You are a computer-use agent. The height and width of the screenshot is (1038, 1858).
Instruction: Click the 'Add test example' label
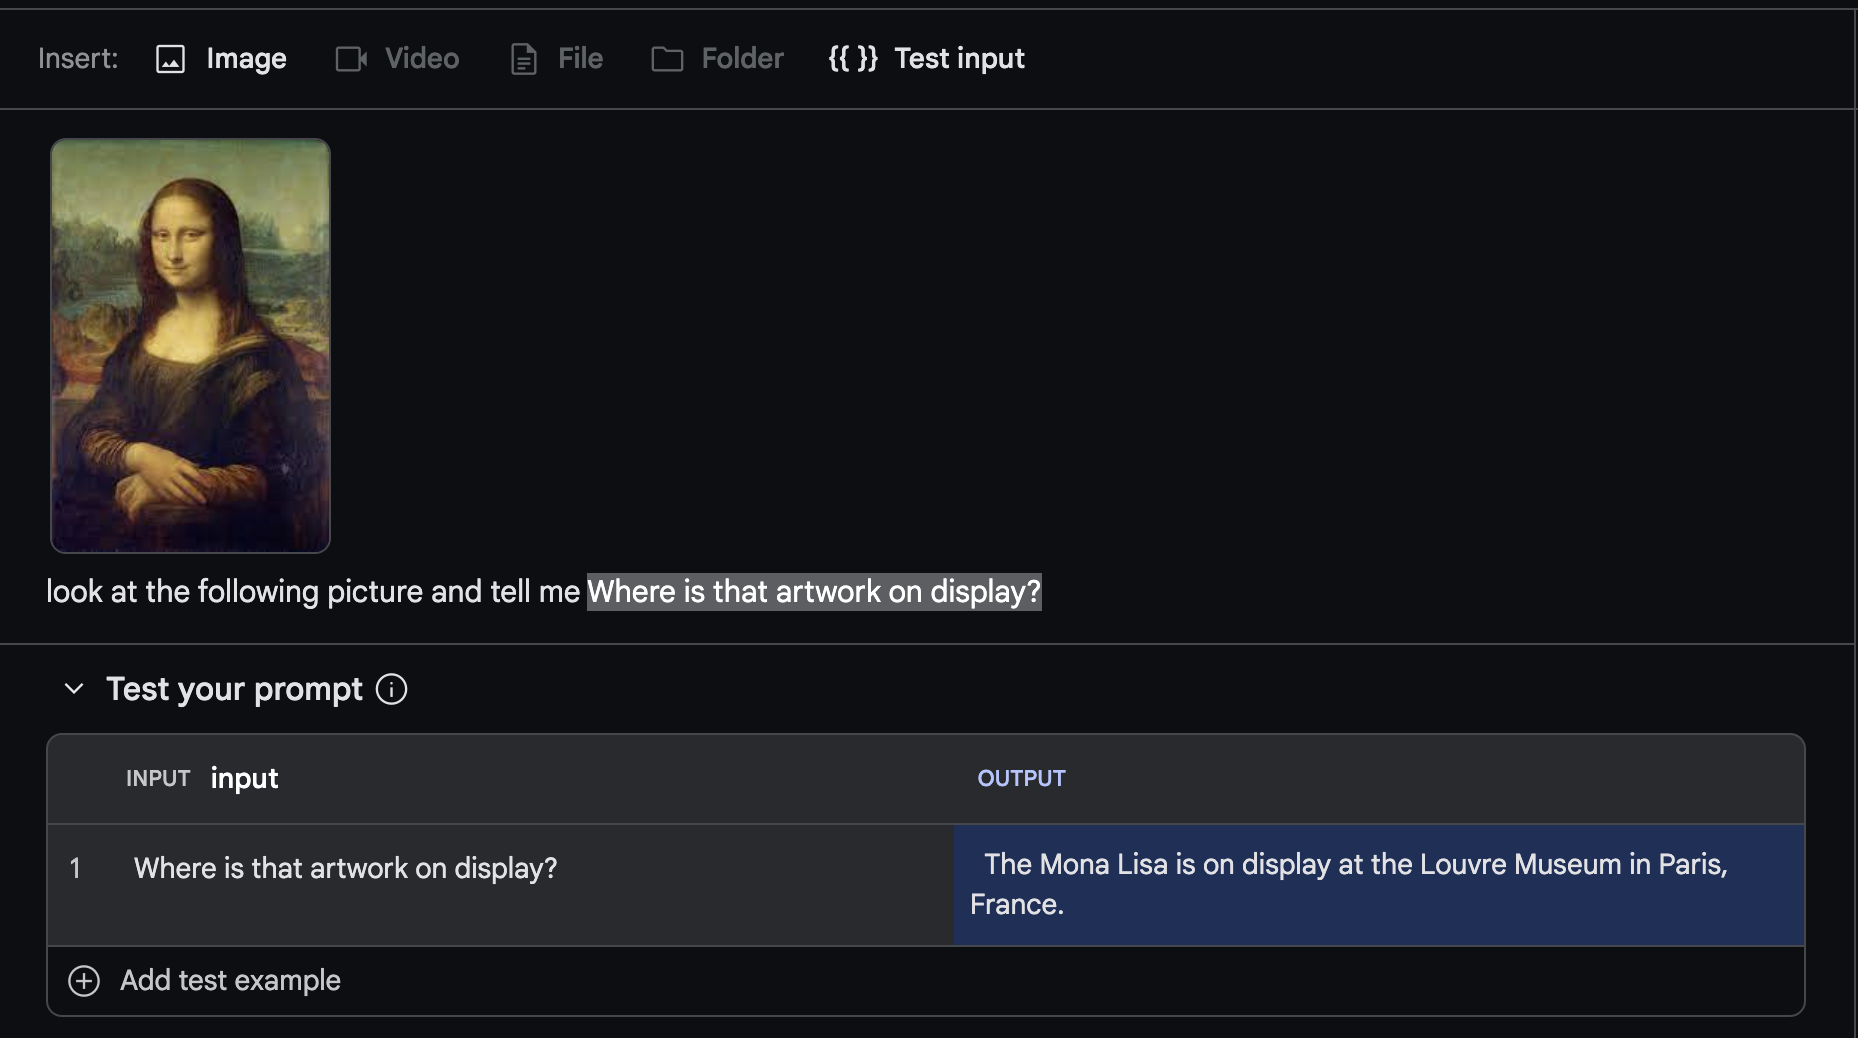click(x=230, y=981)
